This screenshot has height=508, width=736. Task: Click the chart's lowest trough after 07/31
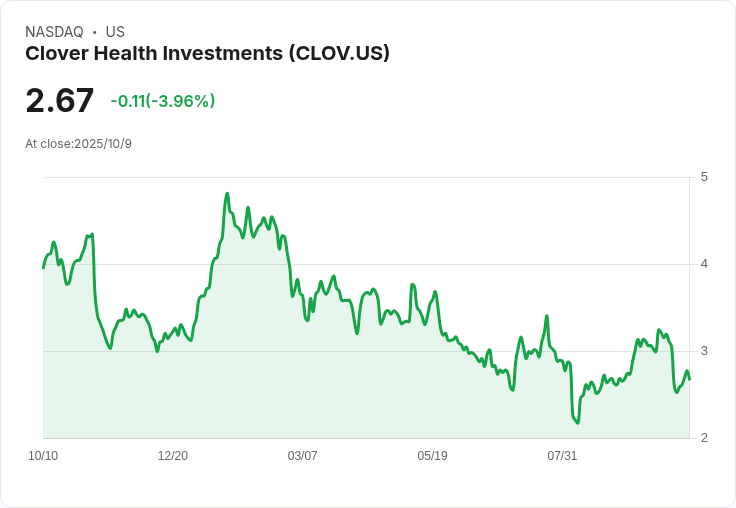577,423
